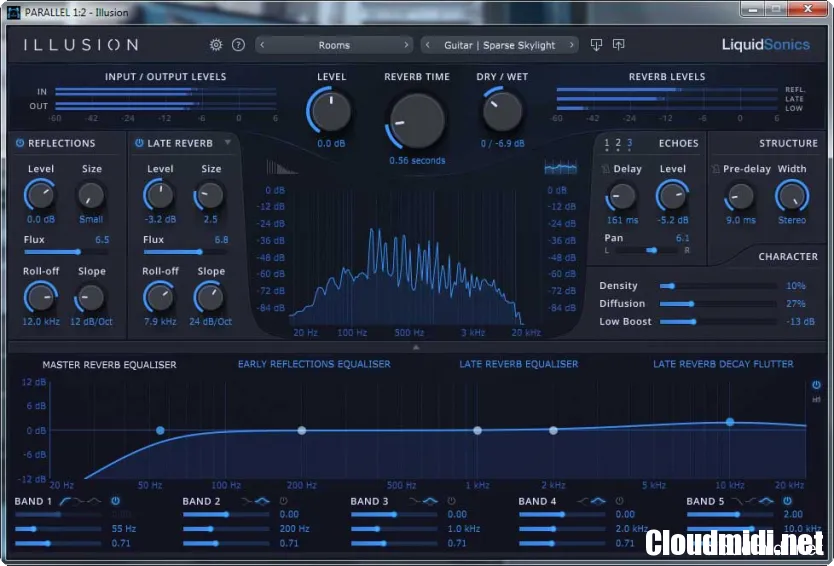
Task: Click the lock icon beside Pre-delay
Action: [716, 170]
